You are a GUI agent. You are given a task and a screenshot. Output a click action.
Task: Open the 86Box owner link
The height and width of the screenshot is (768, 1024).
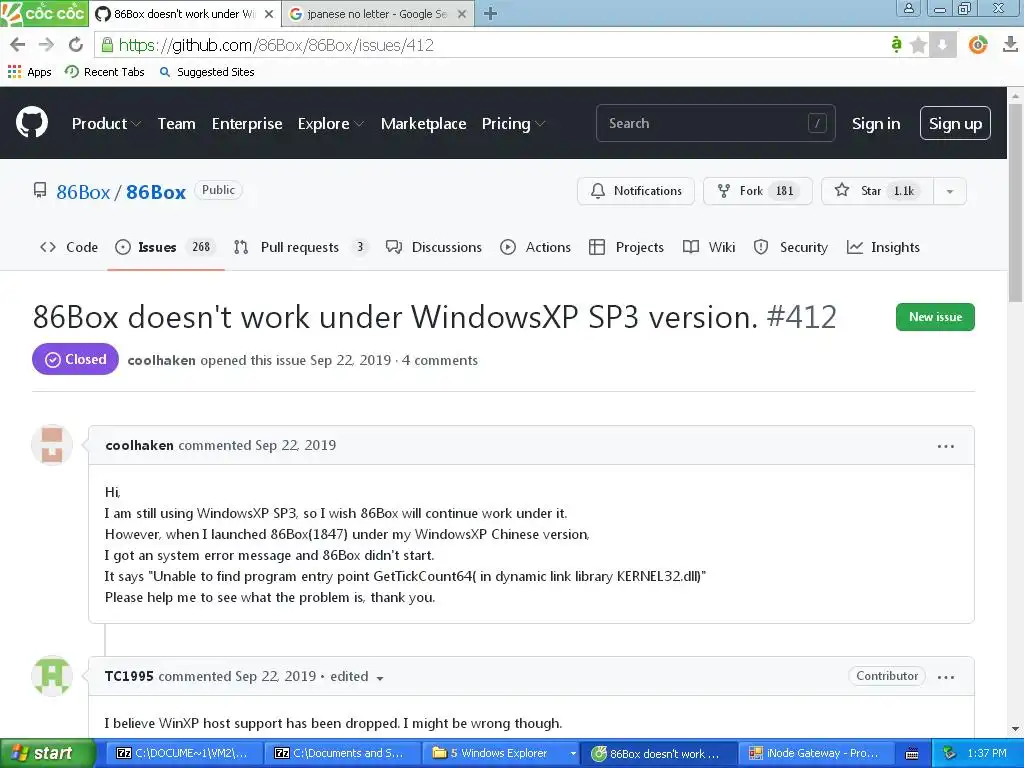pos(83,192)
